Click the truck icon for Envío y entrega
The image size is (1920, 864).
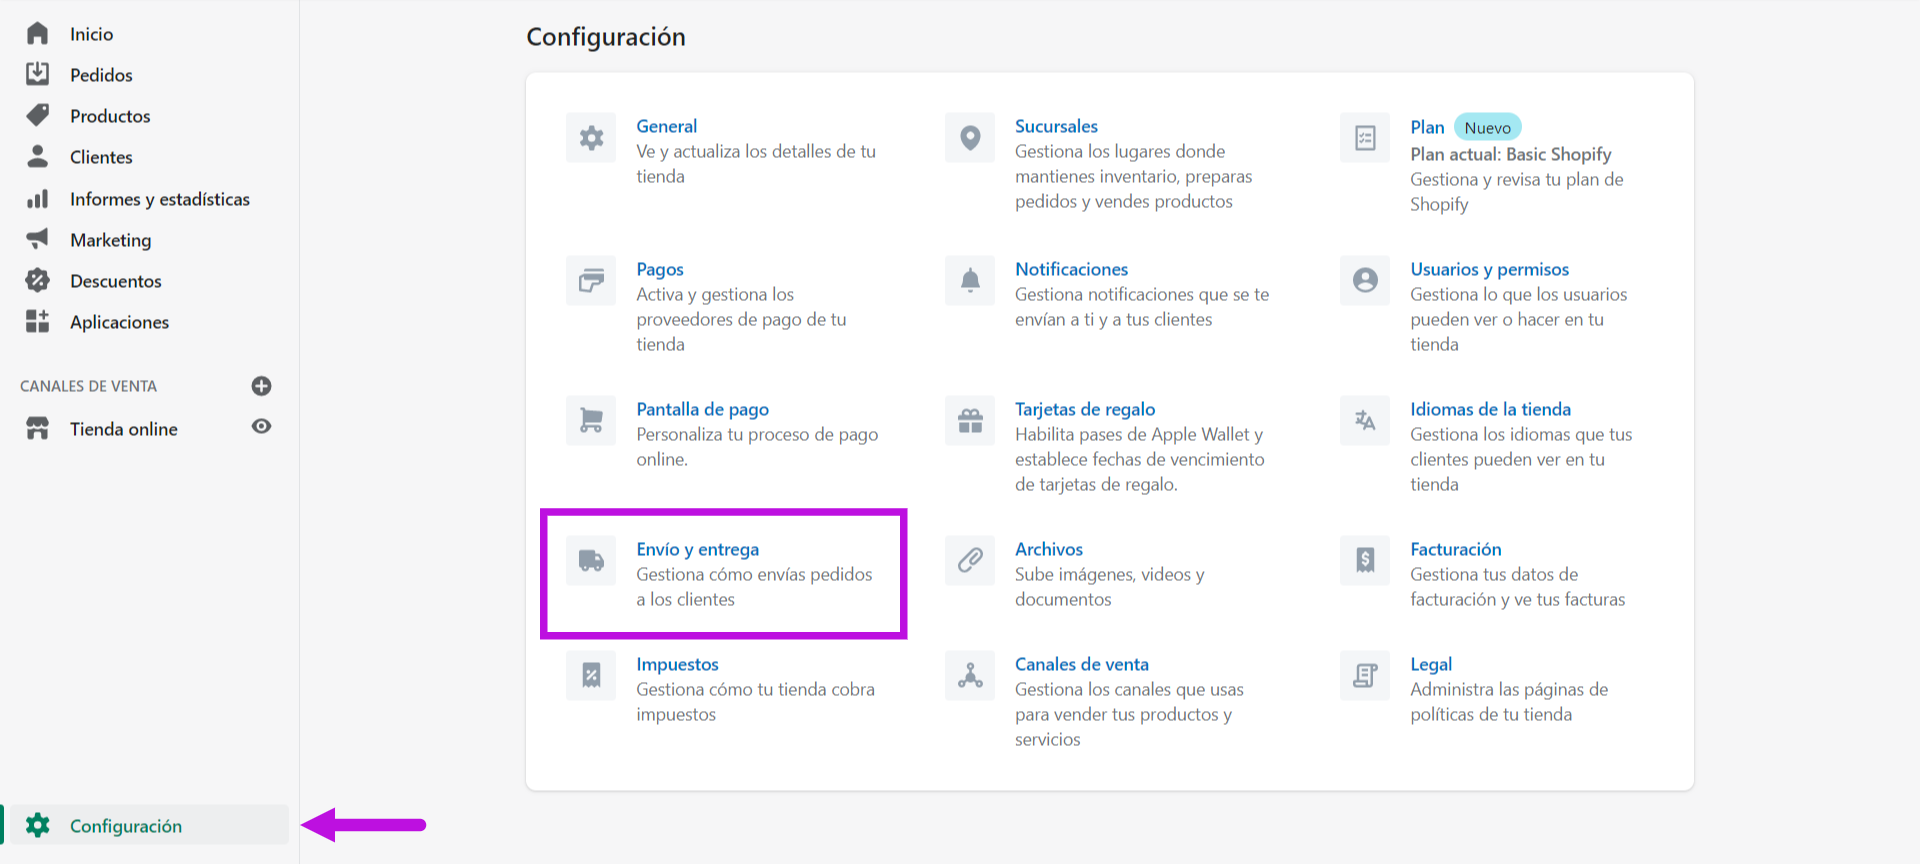[x=591, y=560]
